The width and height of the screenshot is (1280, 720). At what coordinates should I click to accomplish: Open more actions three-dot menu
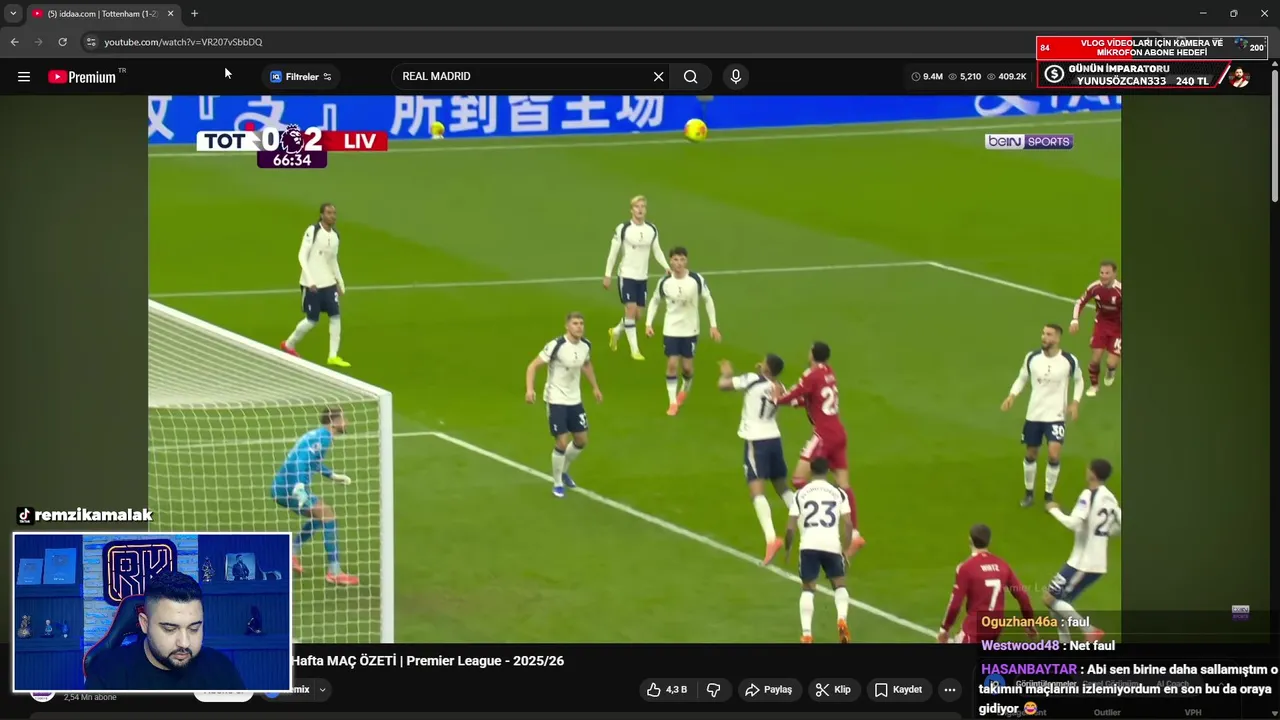tap(950, 690)
